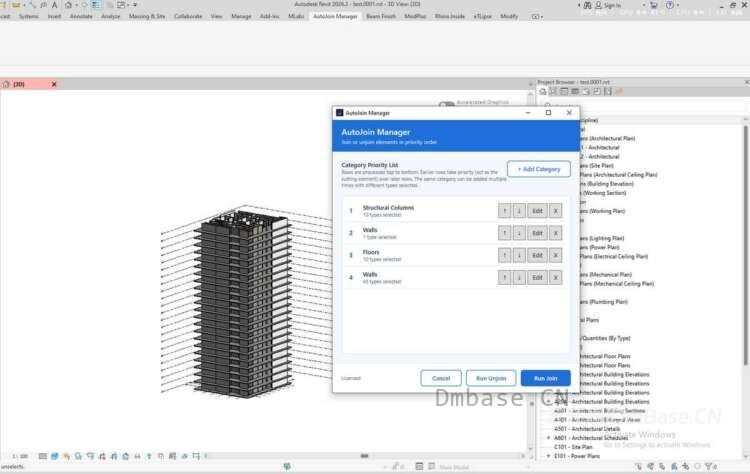750x474 pixels.
Task: Open Visual Style icon in view control bar
Action: coord(55,456)
